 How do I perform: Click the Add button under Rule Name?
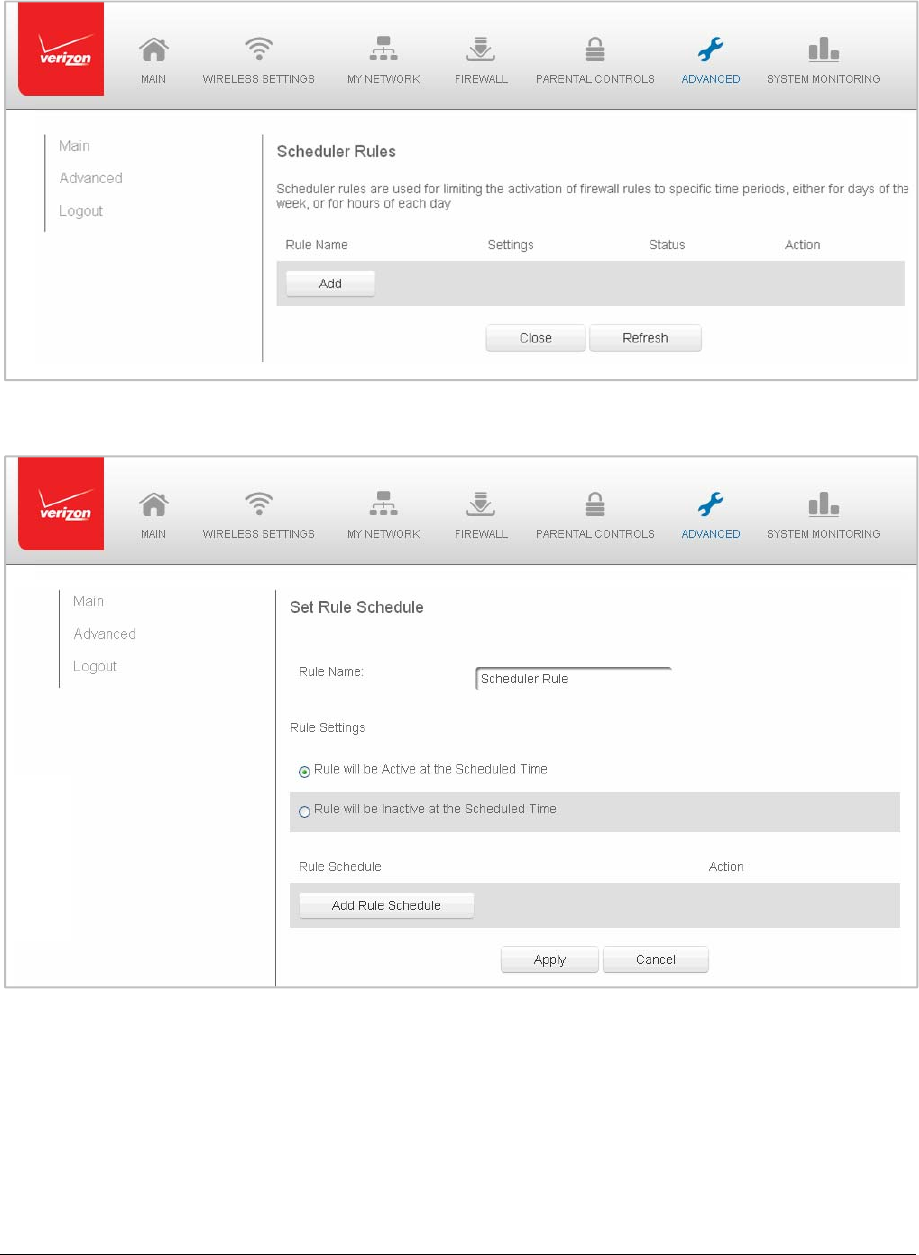[330, 284]
